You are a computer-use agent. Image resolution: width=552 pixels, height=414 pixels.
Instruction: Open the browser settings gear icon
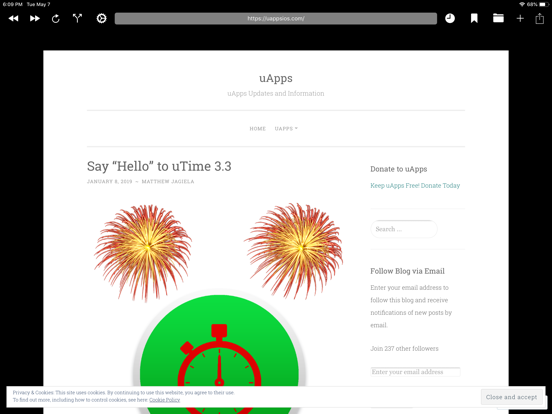[x=101, y=18]
